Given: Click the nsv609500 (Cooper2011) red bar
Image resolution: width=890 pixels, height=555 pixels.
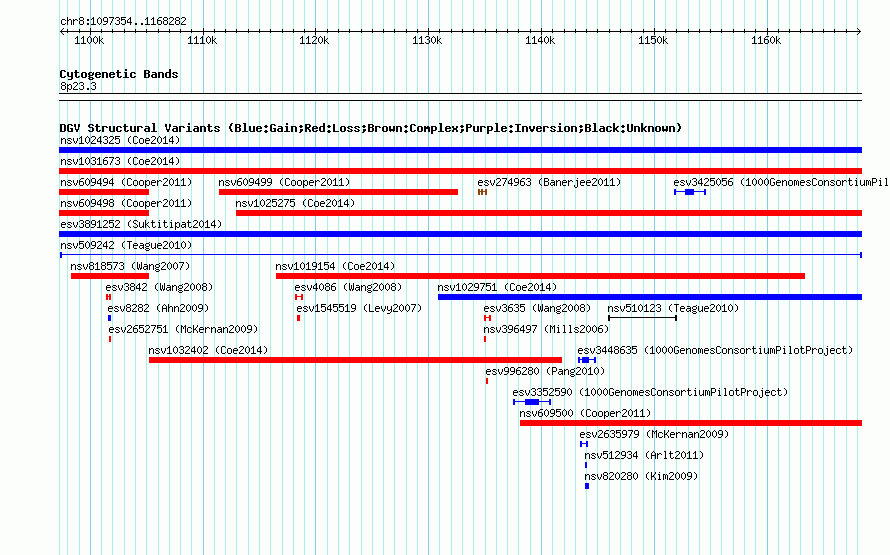Looking at the screenshot, I should pos(691,423).
